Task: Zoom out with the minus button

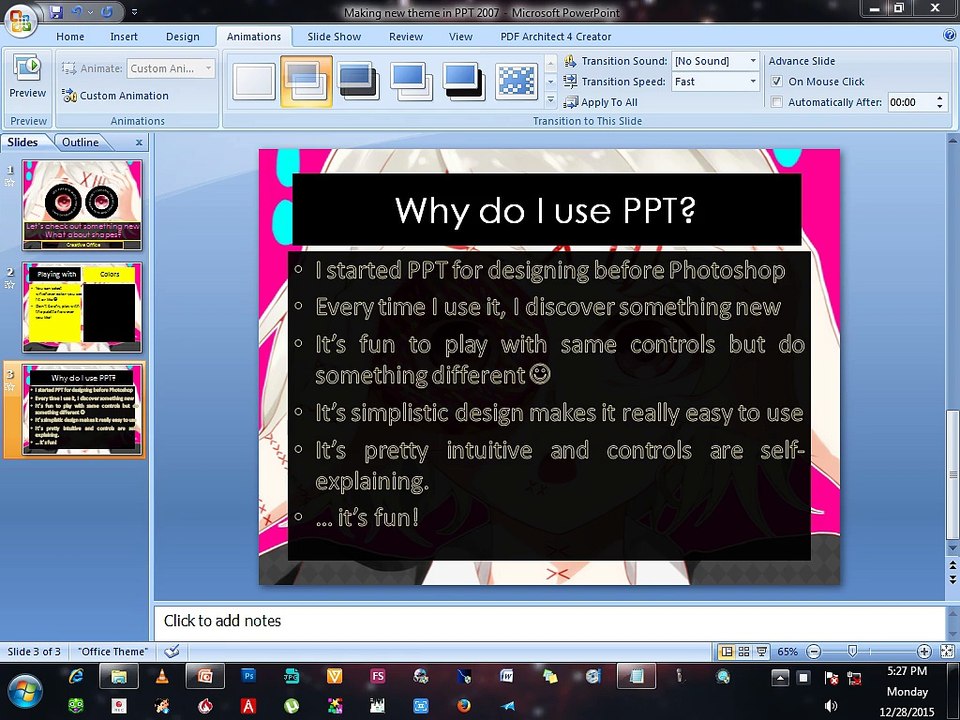Action: point(814,651)
